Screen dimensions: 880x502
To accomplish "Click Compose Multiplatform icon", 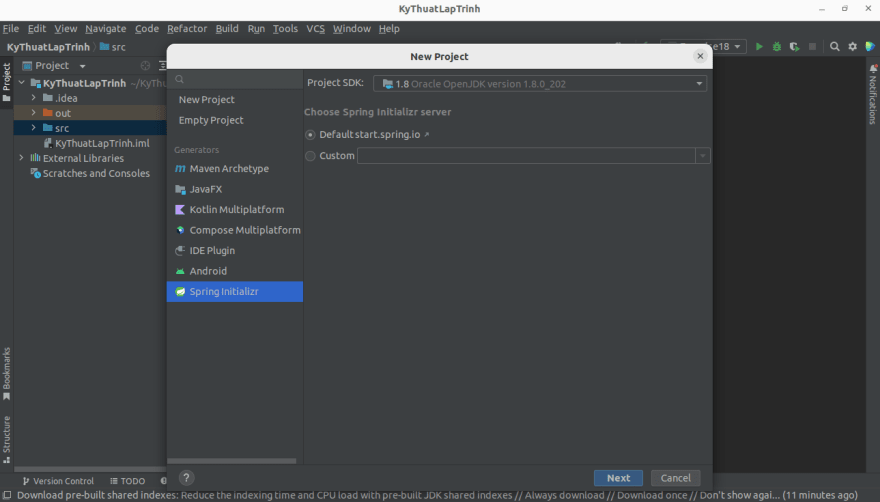I will point(180,230).
